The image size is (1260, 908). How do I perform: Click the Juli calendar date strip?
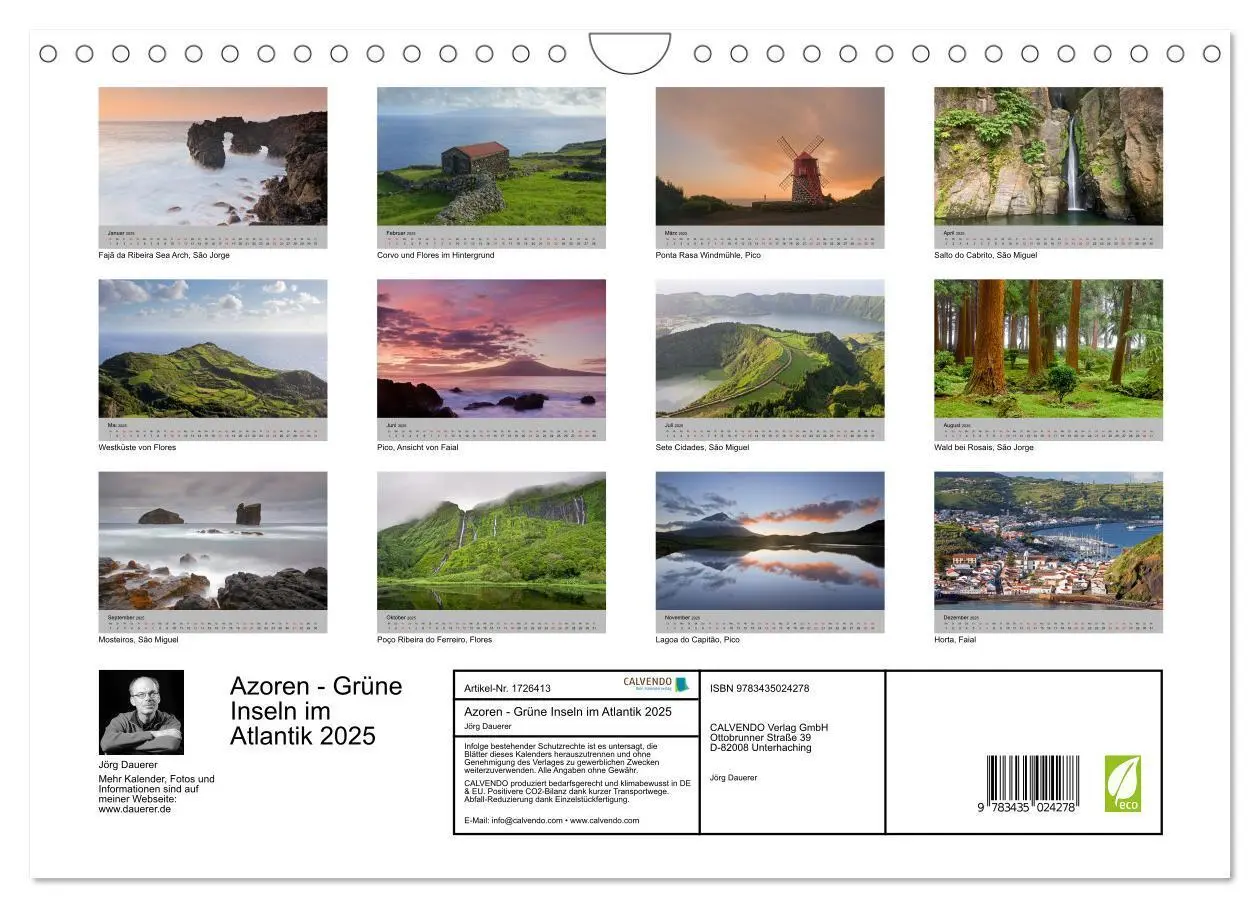770,429
